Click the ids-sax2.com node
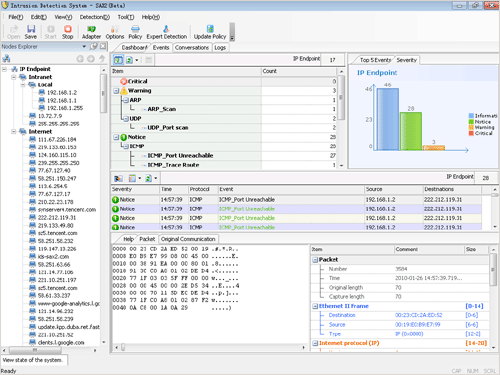Image resolution: width=500 pixels, height=375 pixels. pyautogui.click(x=53, y=257)
